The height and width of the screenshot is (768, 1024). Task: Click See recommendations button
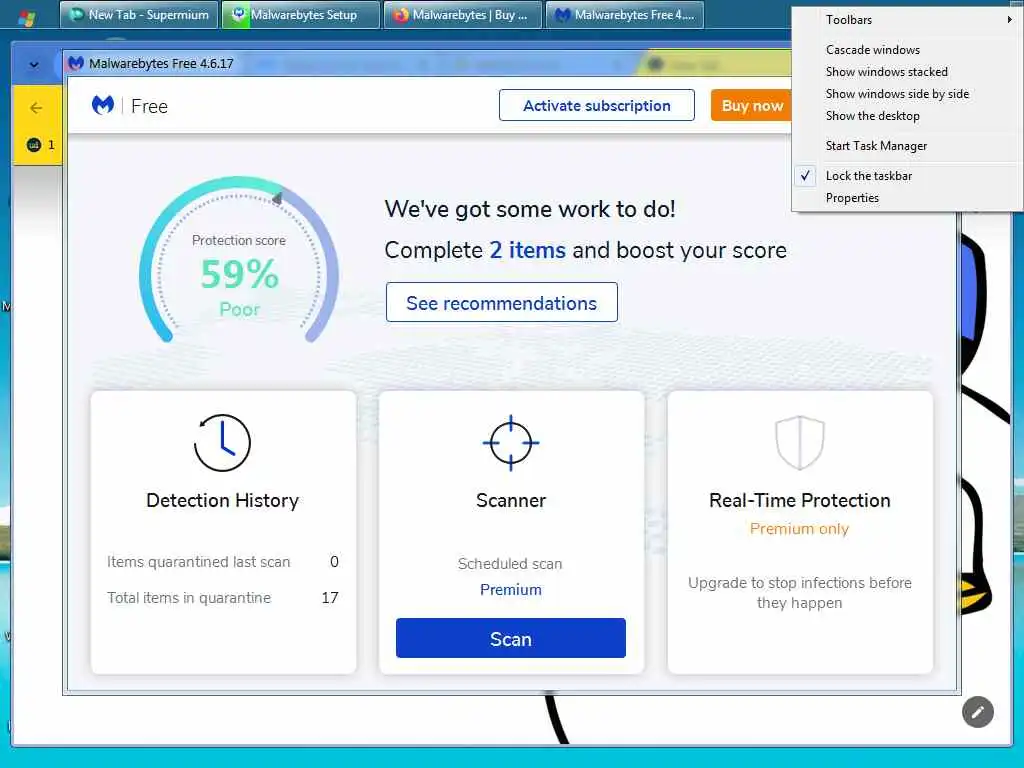tap(502, 302)
